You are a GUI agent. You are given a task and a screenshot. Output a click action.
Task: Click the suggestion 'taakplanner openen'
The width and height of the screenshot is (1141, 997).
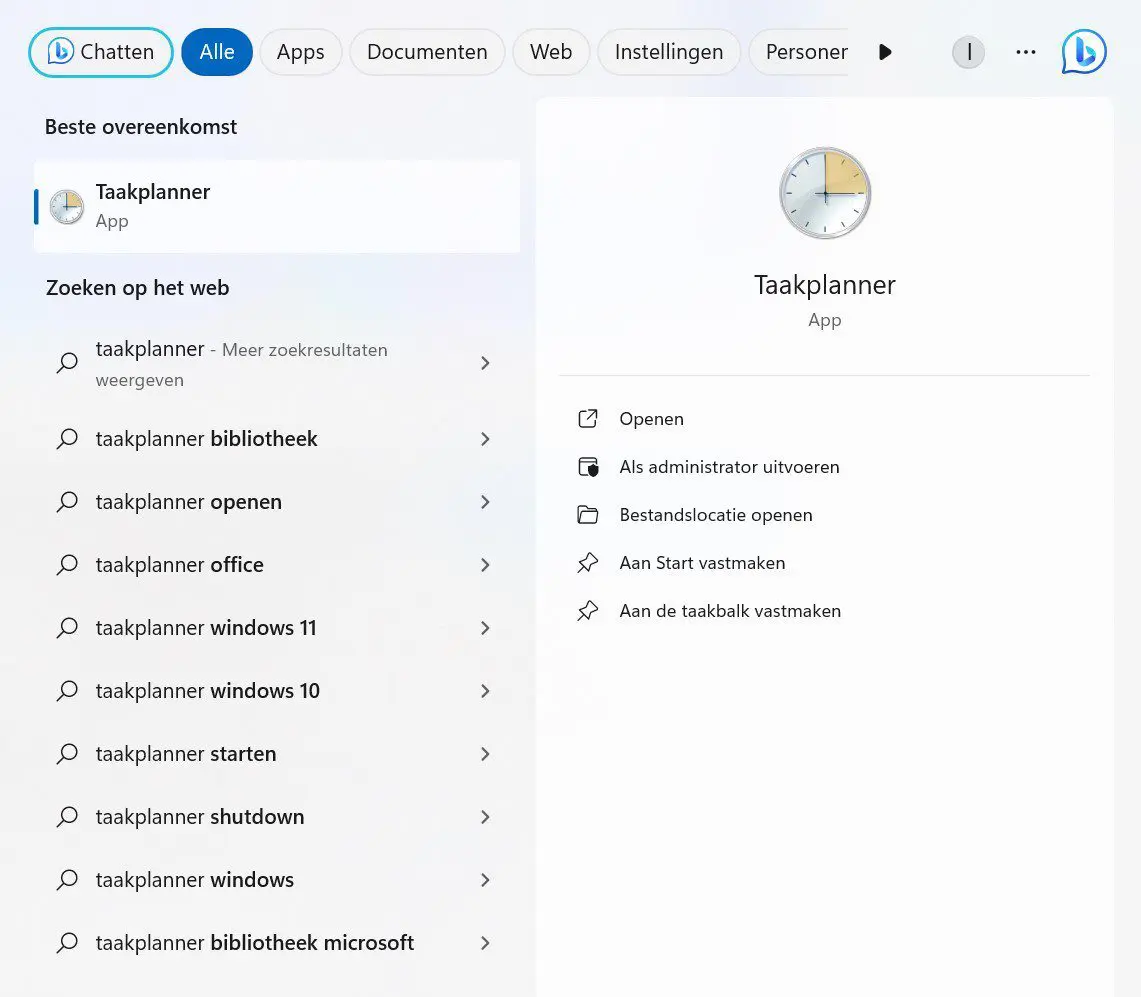click(277, 502)
